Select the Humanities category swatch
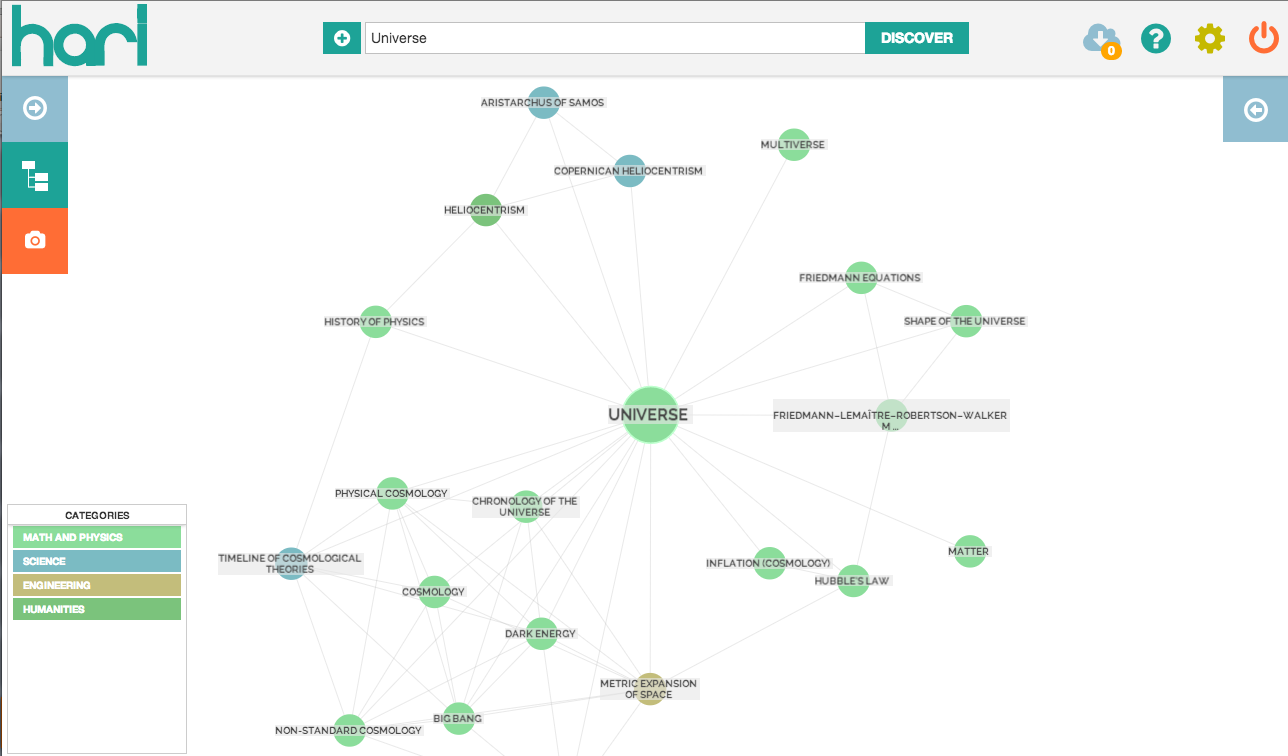 point(97,609)
